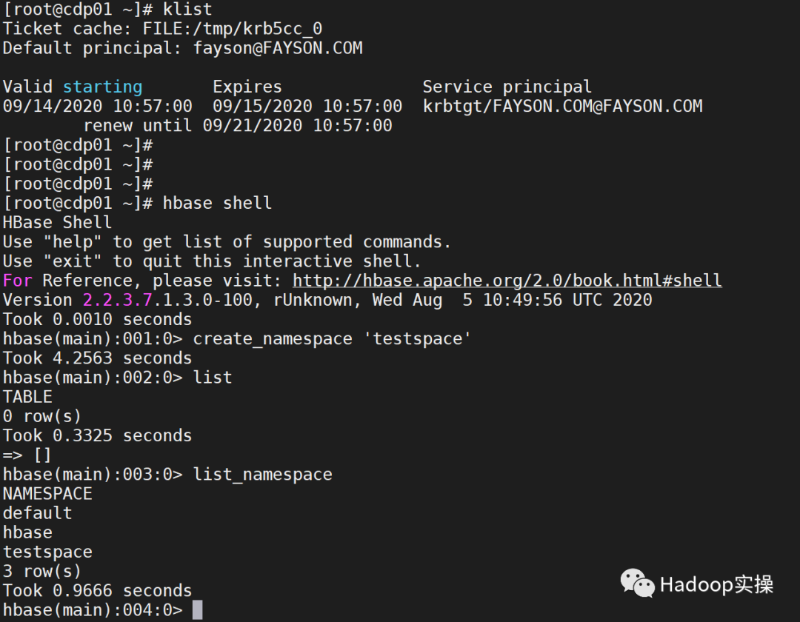This screenshot has height=622, width=800.
Task: Click the 'testspace' namespace output line
Action: pyautogui.click(x=47, y=552)
